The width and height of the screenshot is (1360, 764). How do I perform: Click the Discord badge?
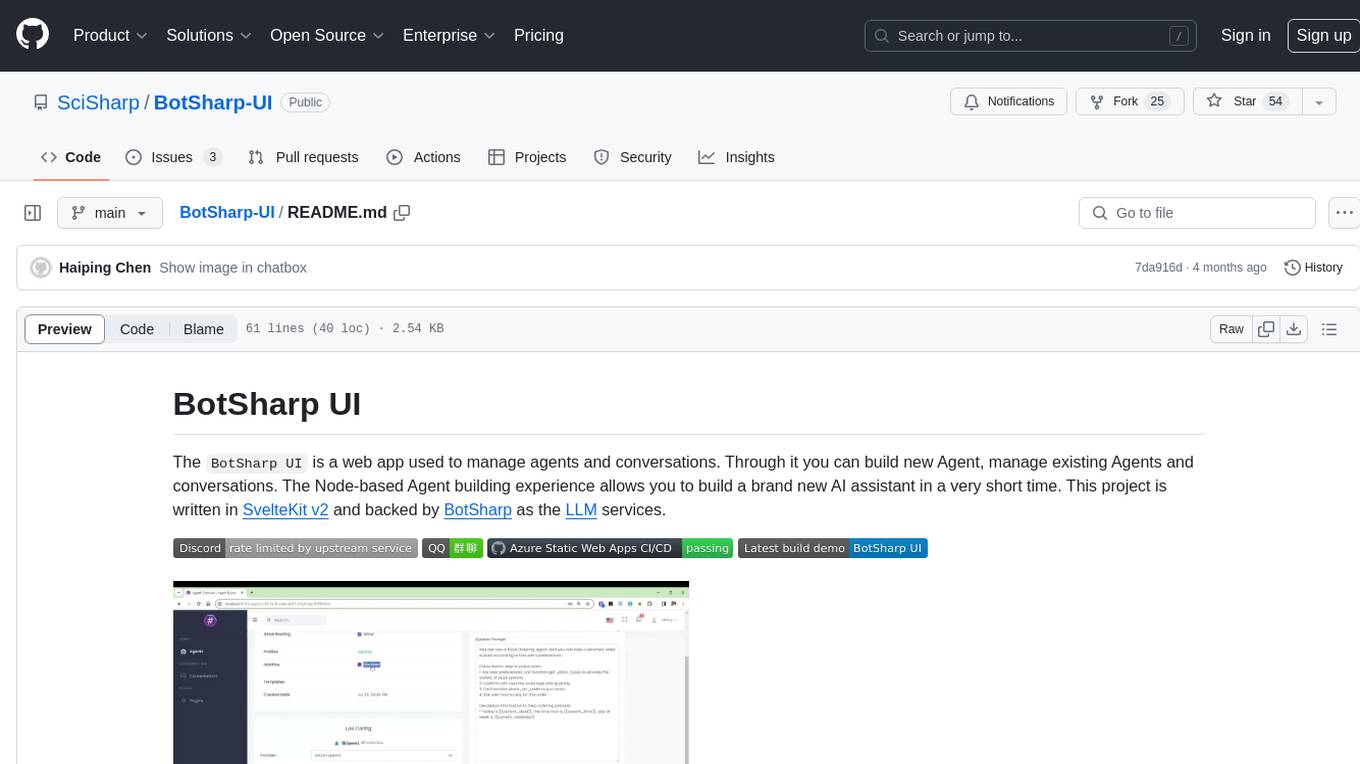(295, 548)
